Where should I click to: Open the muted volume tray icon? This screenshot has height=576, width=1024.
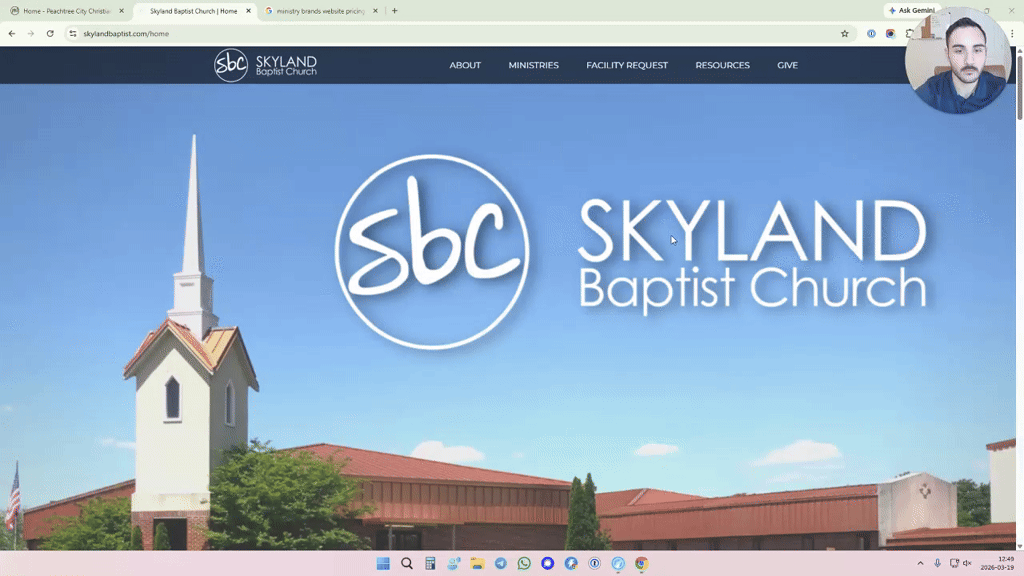[x=967, y=563]
